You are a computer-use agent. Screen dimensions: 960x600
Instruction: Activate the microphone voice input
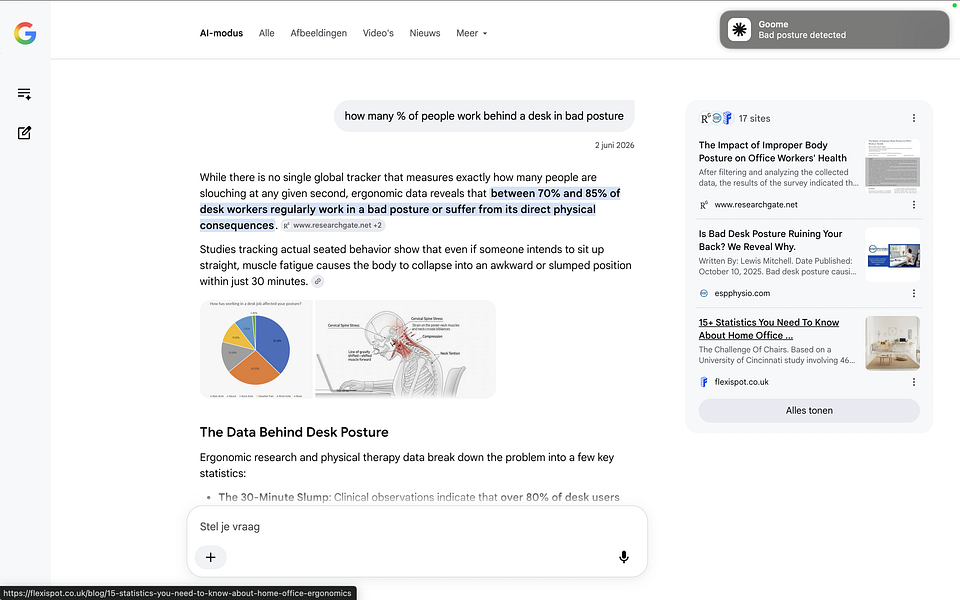point(623,557)
